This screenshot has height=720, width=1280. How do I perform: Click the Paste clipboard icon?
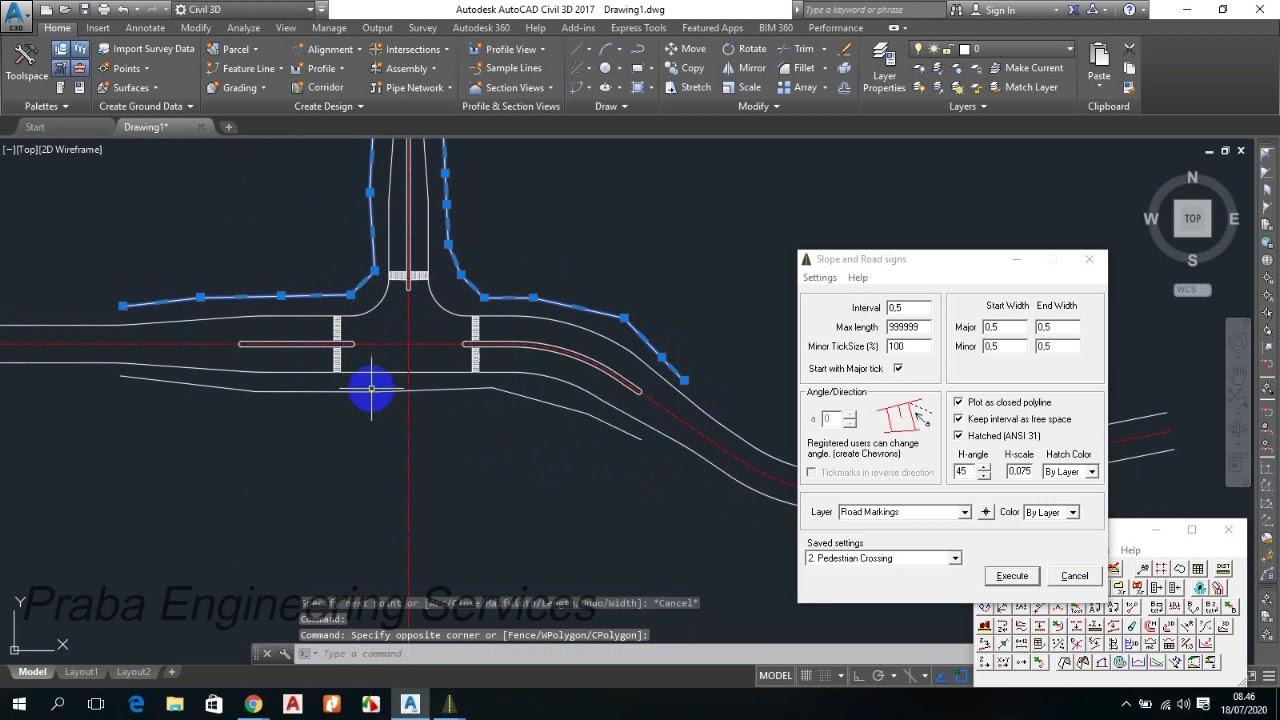point(1099,62)
